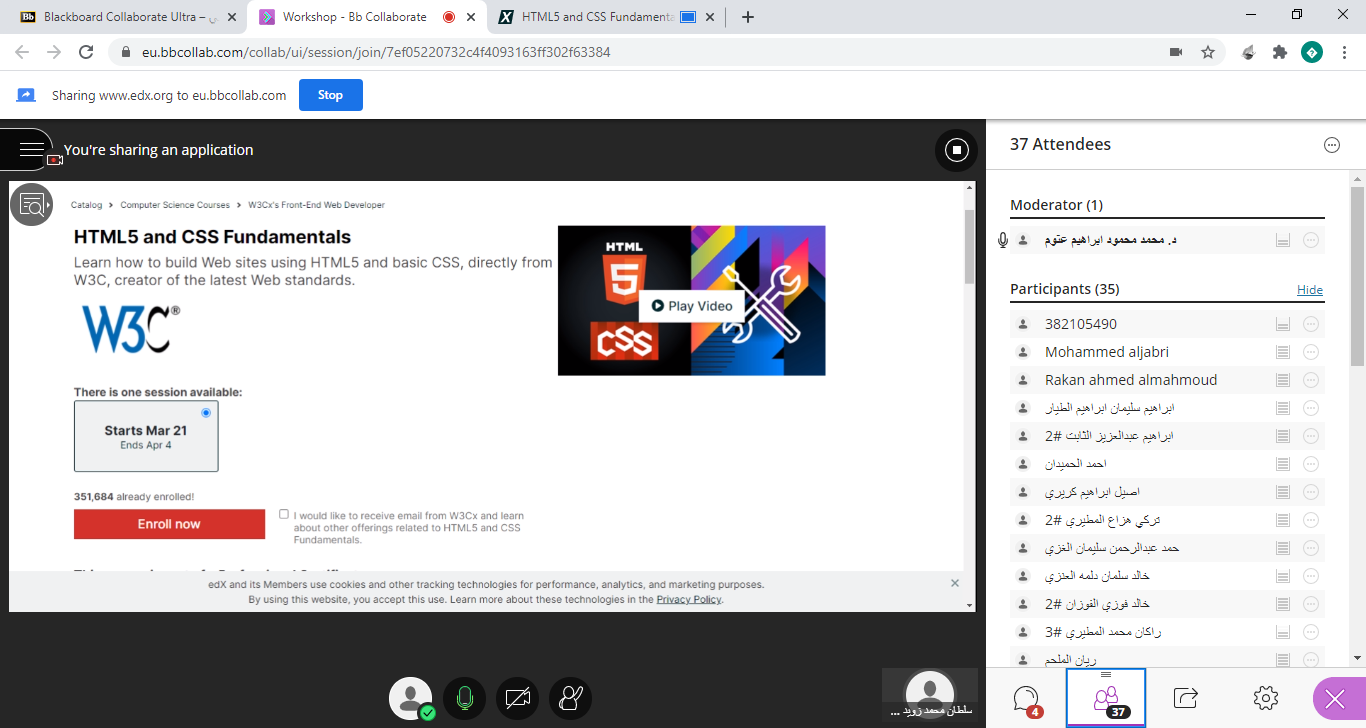Close the Collaborate panel with purple X
The height and width of the screenshot is (728, 1366).
(x=1335, y=699)
